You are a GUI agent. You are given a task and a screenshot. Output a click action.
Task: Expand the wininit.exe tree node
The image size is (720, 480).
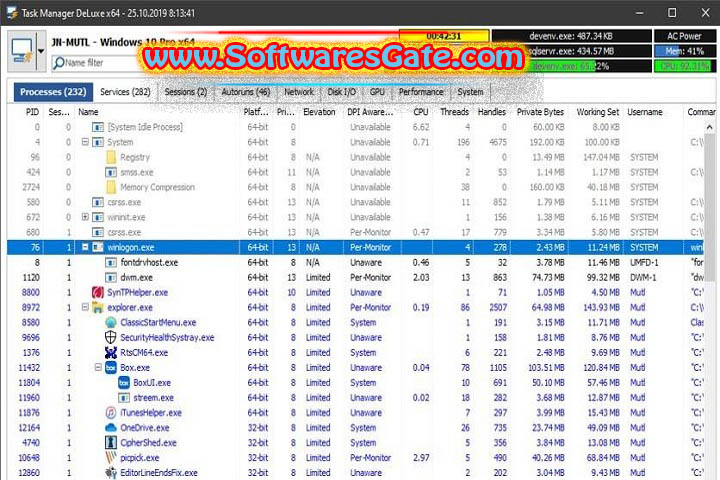(x=85, y=217)
